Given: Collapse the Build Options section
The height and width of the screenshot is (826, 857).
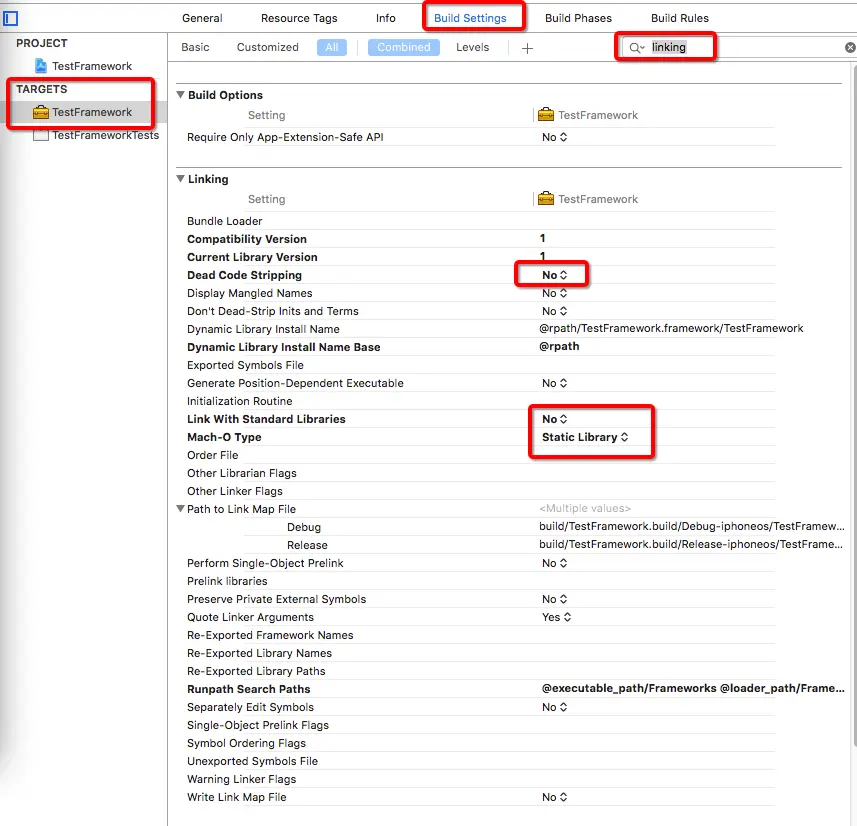Looking at the screenshot, I should click(x=180, y=95).
